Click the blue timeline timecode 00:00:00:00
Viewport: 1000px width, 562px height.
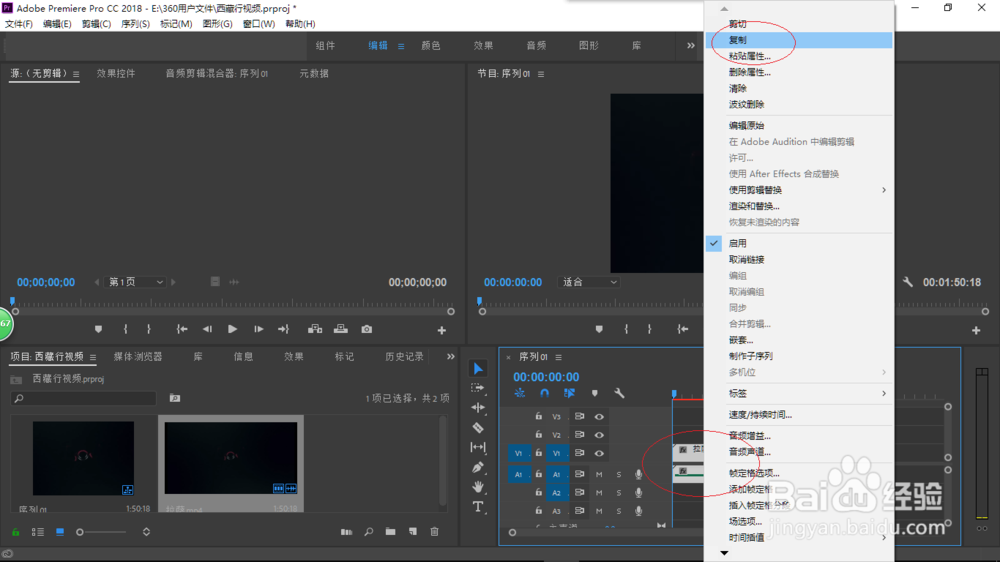(546, 377)
